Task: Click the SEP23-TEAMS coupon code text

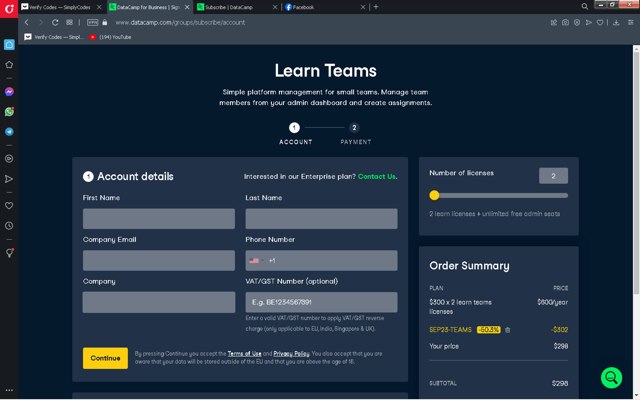Action: tap(450, 330)
